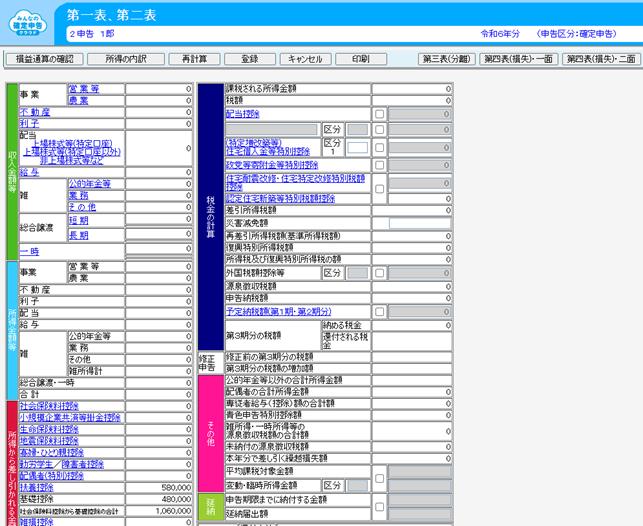This screenshot has height=526, width=643.
Task: Enable the 政党等寄附金等特別控除 checkbox
Action: click(x=379, y=165)
